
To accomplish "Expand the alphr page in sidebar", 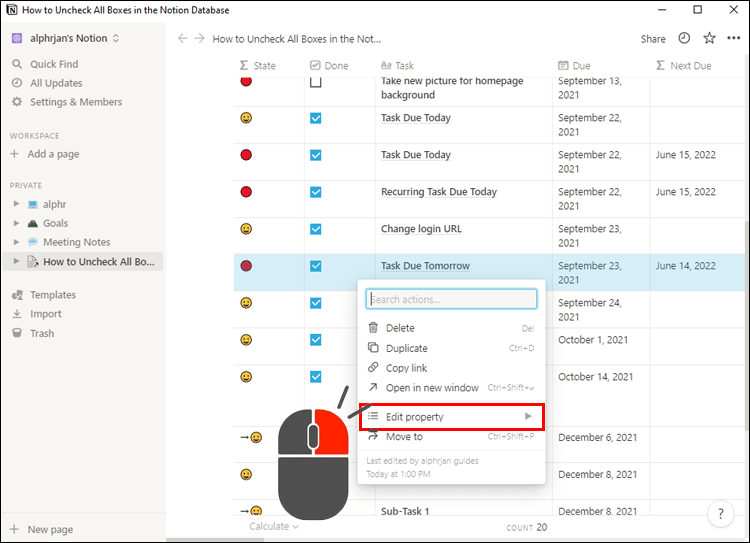I will 16,204.
